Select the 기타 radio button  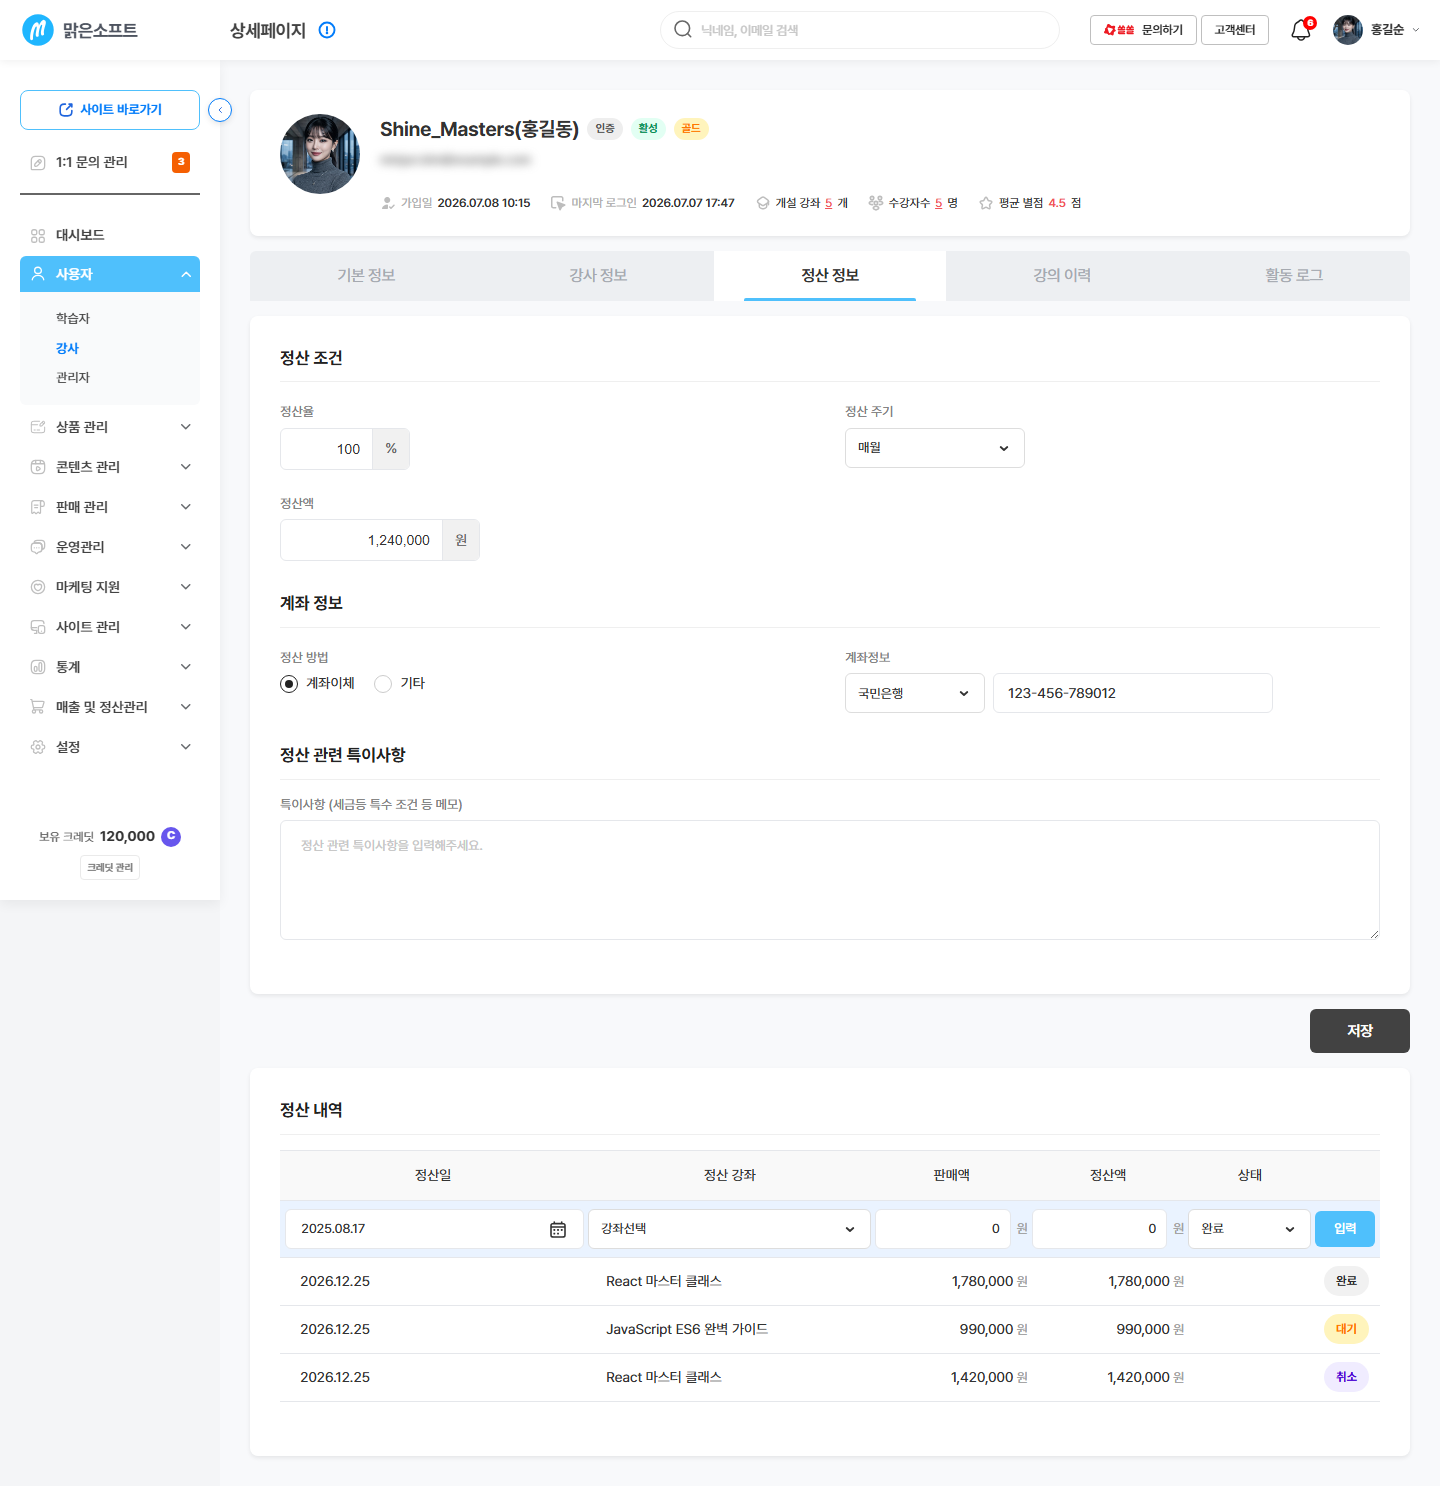tap(383, 684)
